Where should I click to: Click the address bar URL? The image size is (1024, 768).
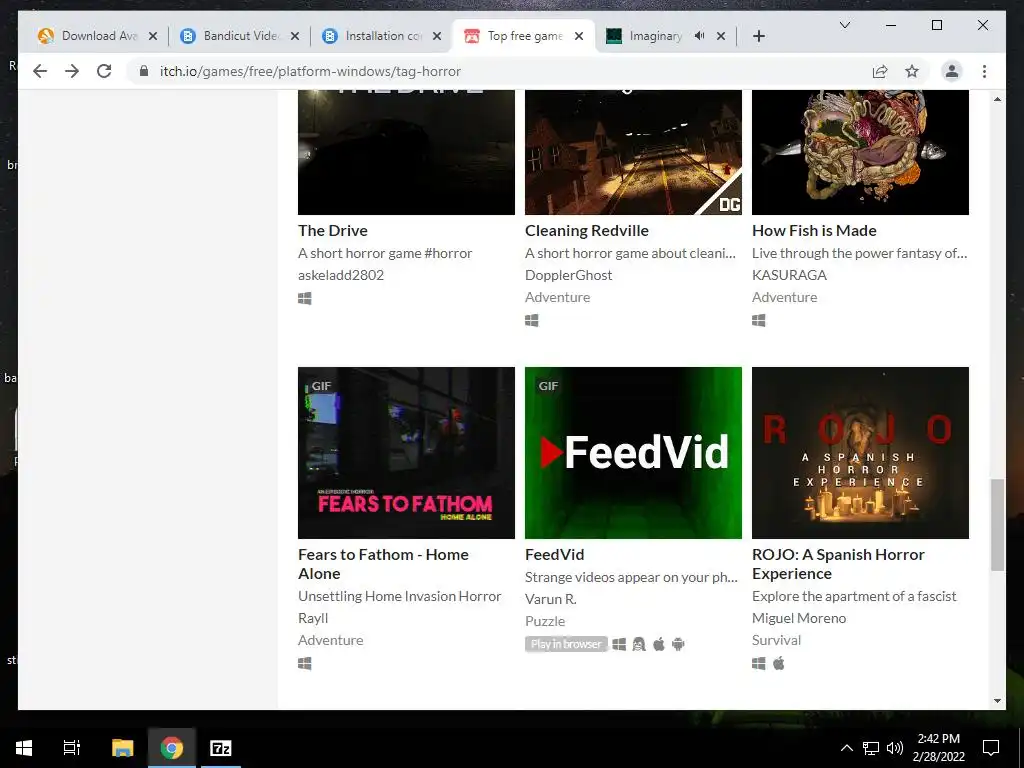click(x=310, y=71)
